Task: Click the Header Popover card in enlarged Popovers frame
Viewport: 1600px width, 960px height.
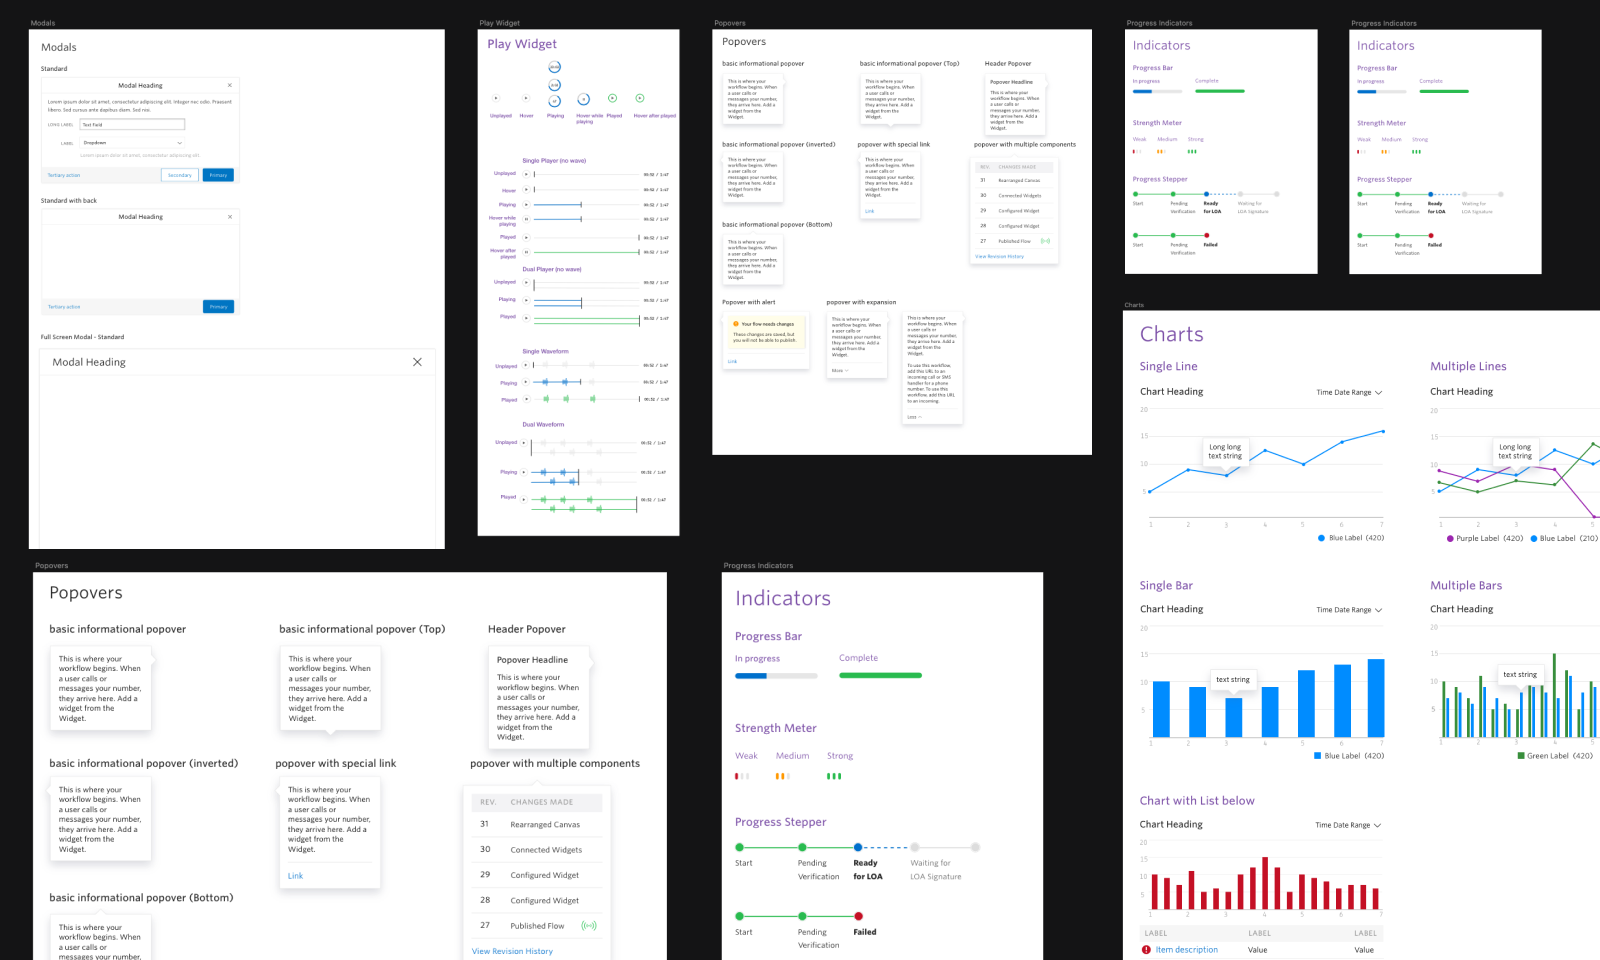Action: point(539,699)
